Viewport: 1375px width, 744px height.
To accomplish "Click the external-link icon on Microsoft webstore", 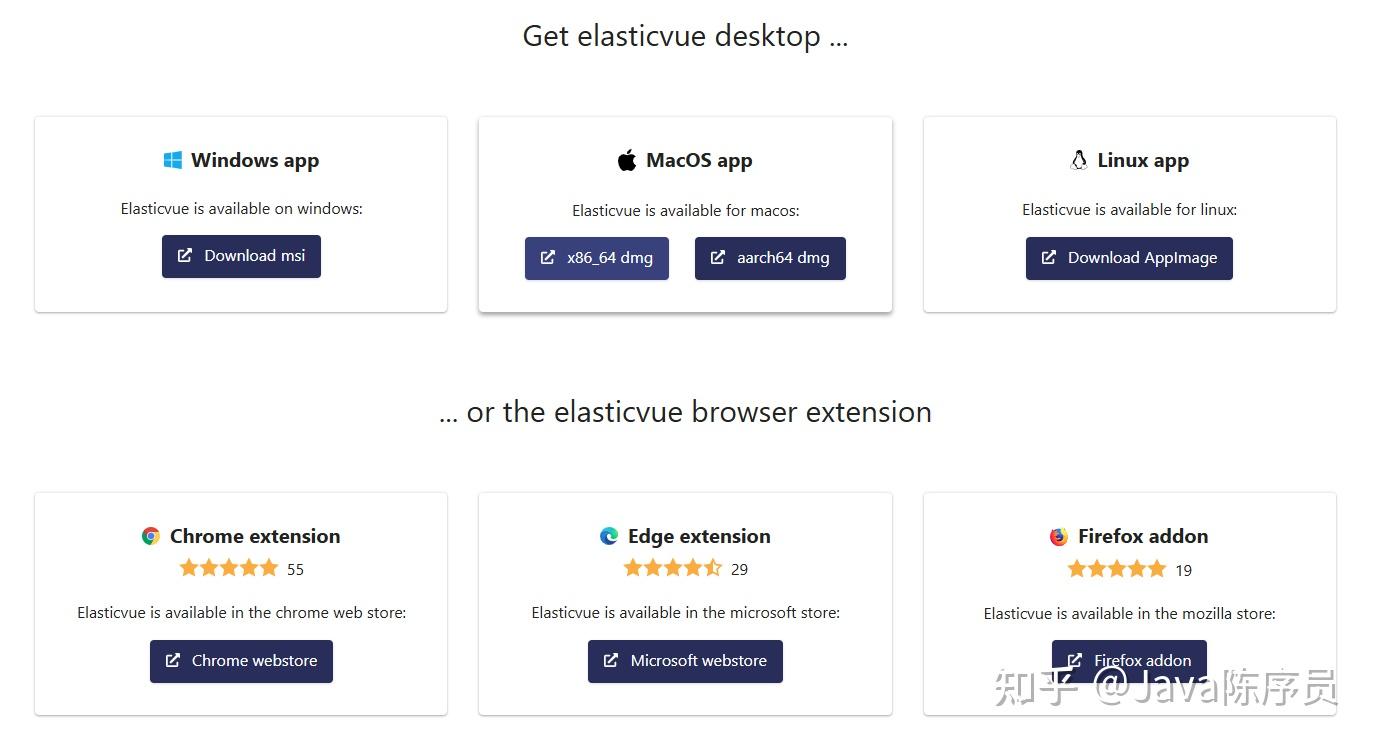I will point(610,660).
